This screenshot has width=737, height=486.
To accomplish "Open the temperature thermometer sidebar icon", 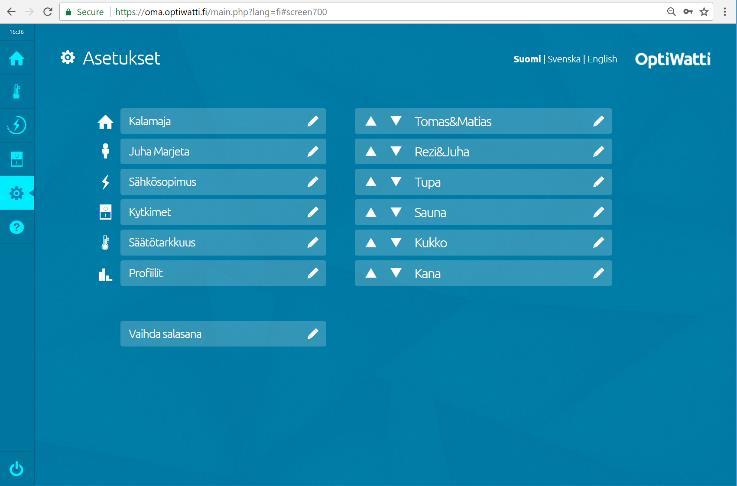I will [16, 92].
